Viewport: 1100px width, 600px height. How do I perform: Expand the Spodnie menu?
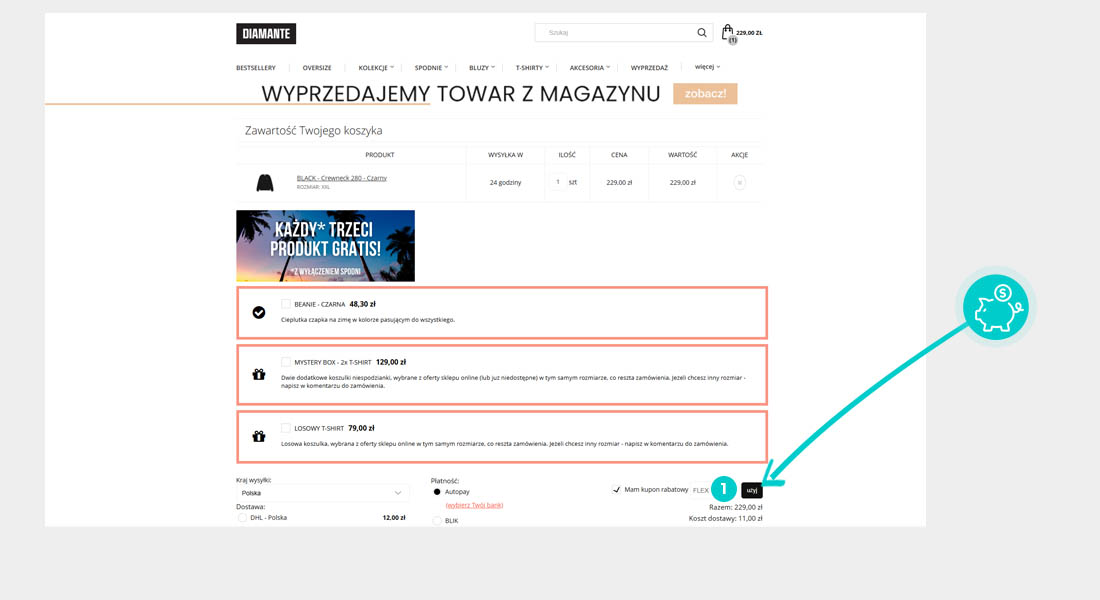pos(431,67)
